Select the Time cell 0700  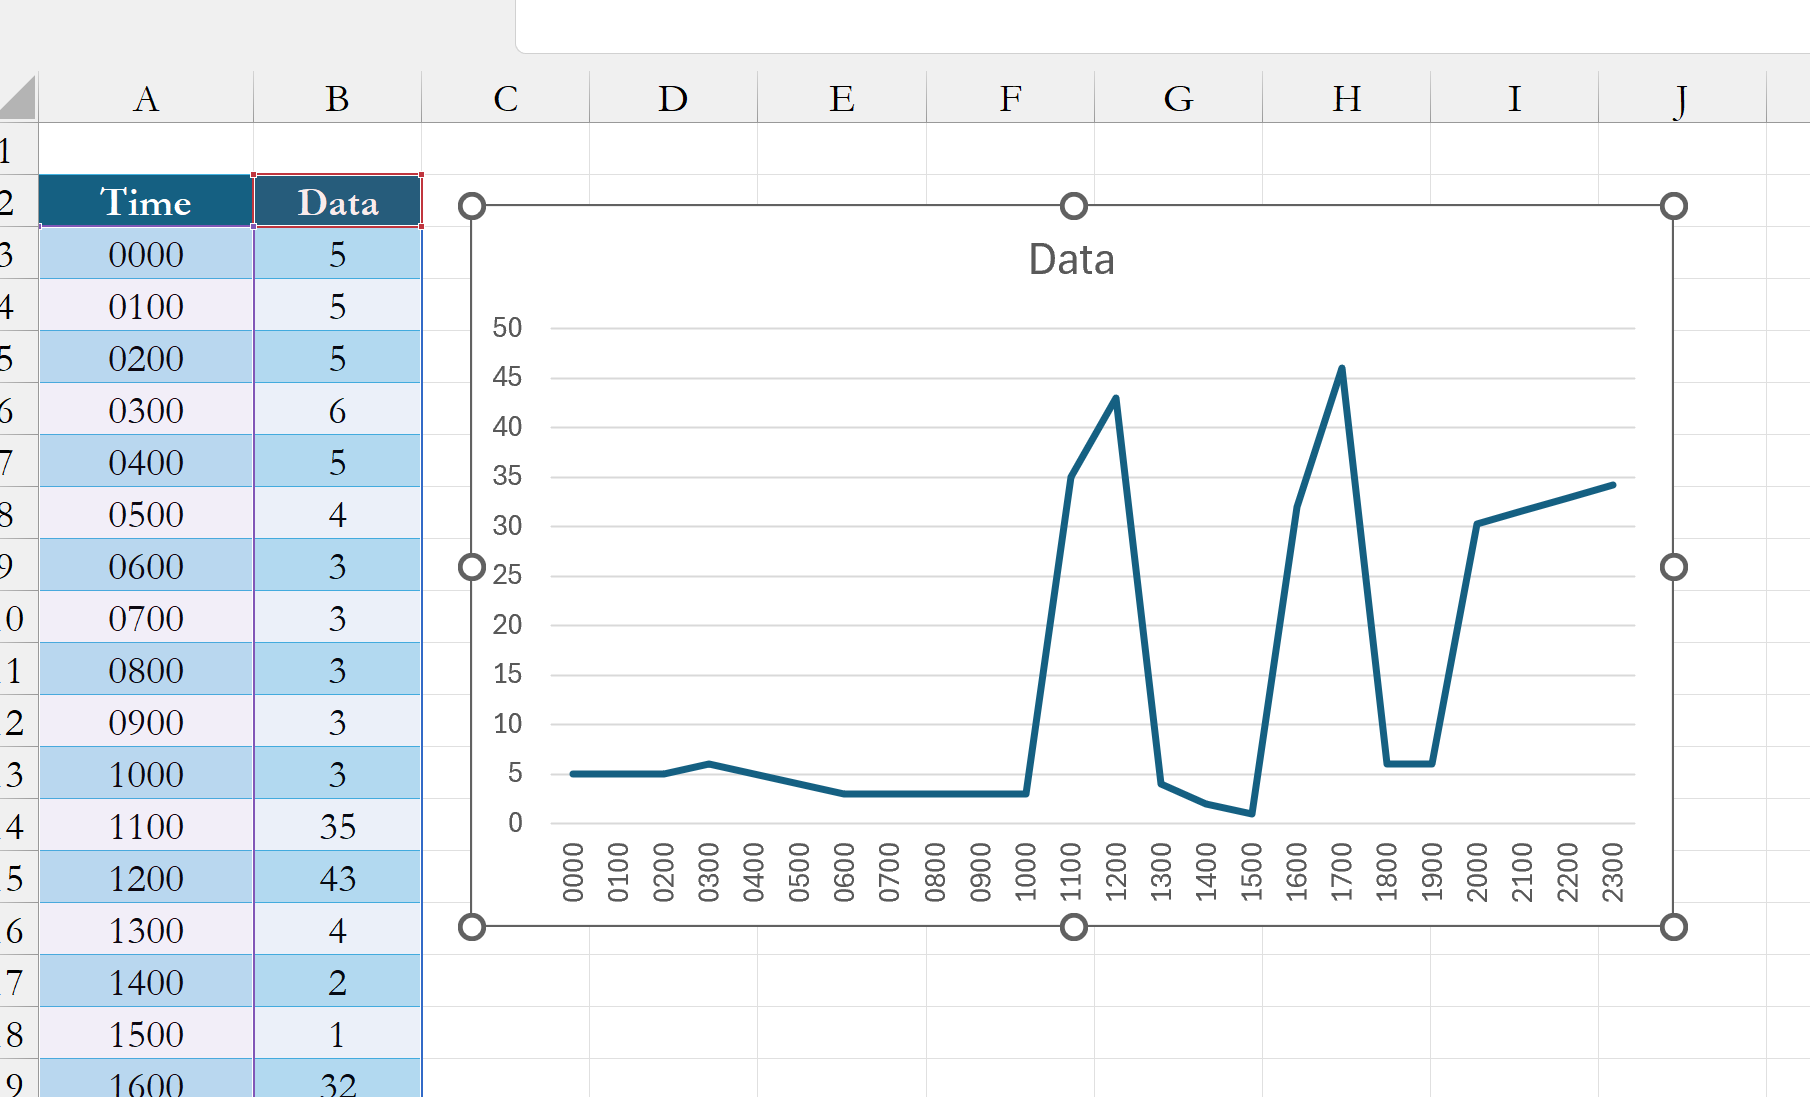146,618
